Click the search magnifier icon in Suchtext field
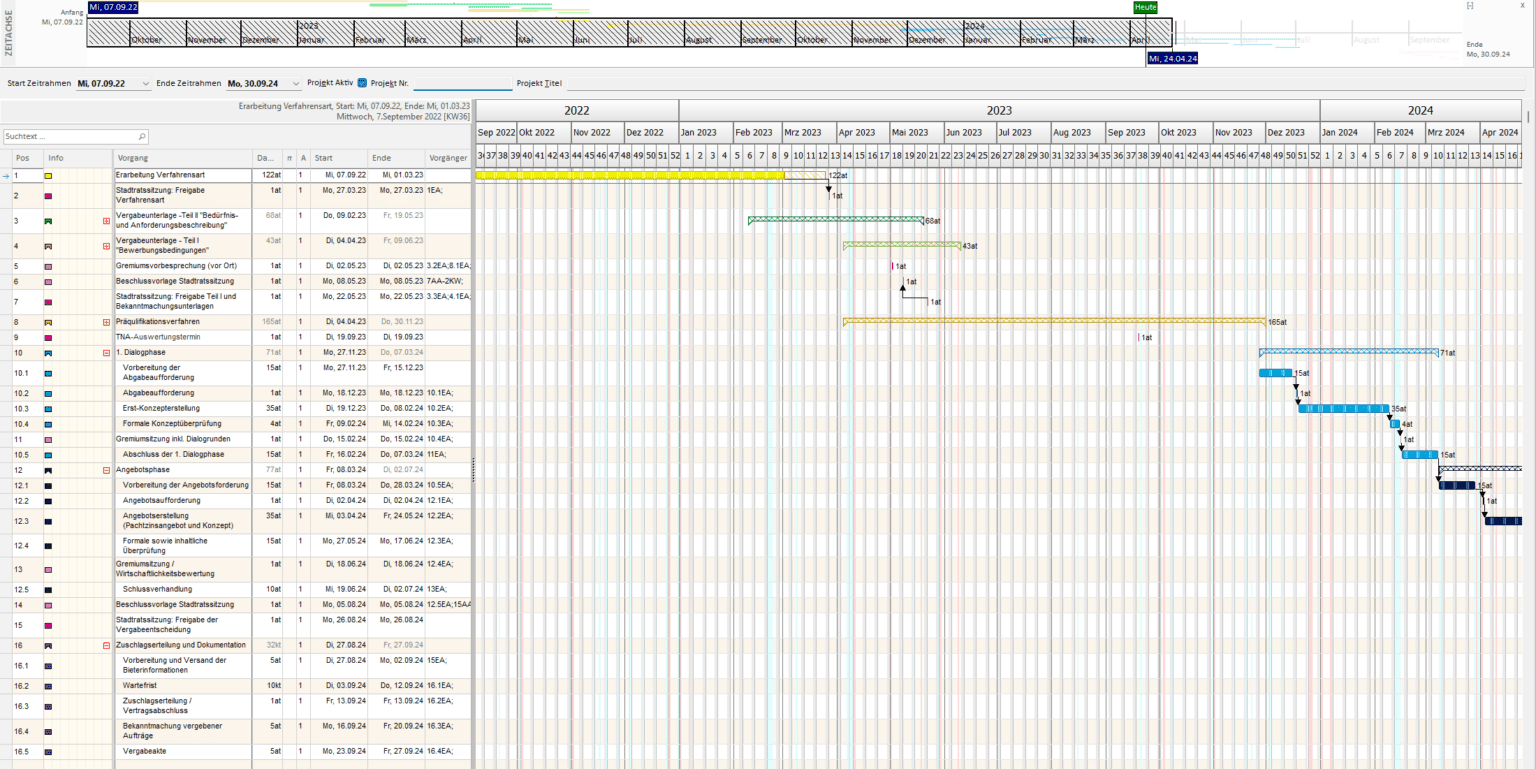1536x769 pixels. pyautogui.click(x=142, y=136)
